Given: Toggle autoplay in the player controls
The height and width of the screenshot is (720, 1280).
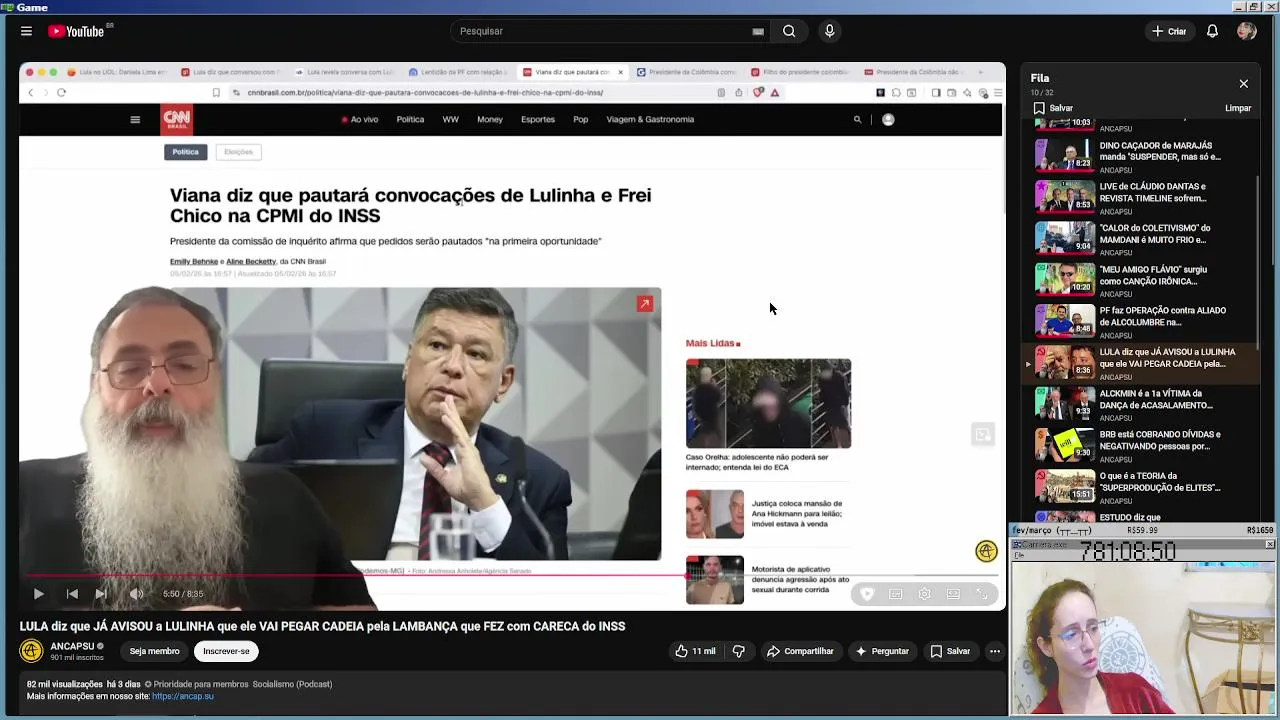Looking at the screenshot, I should (866, 594).
